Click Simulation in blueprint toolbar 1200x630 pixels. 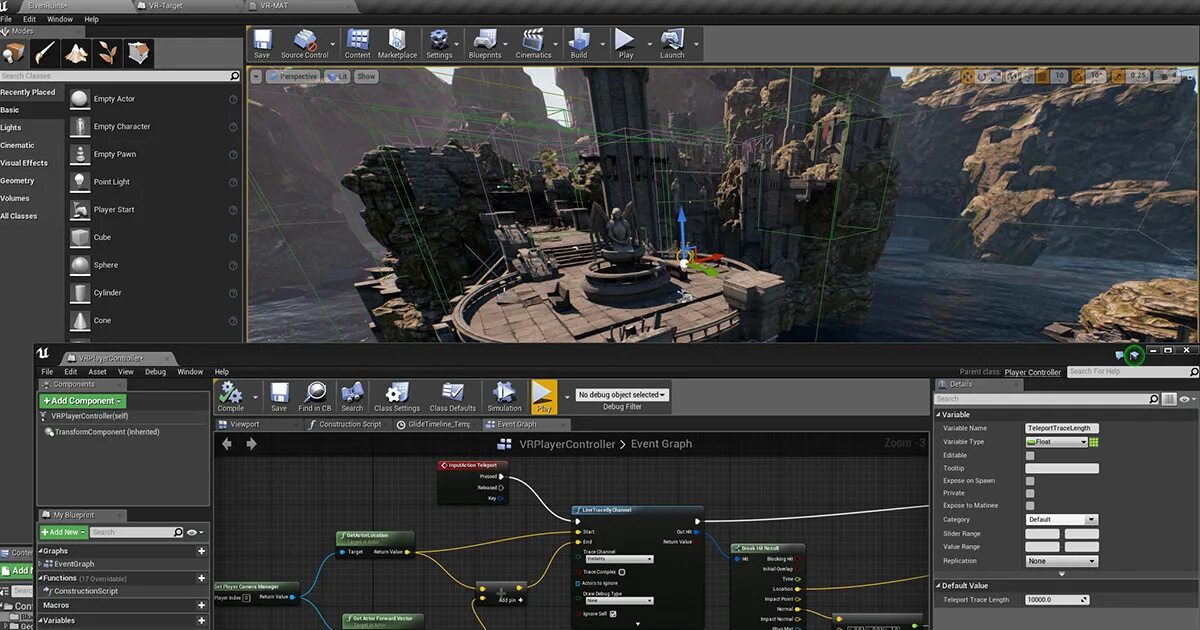pos(504,396)
